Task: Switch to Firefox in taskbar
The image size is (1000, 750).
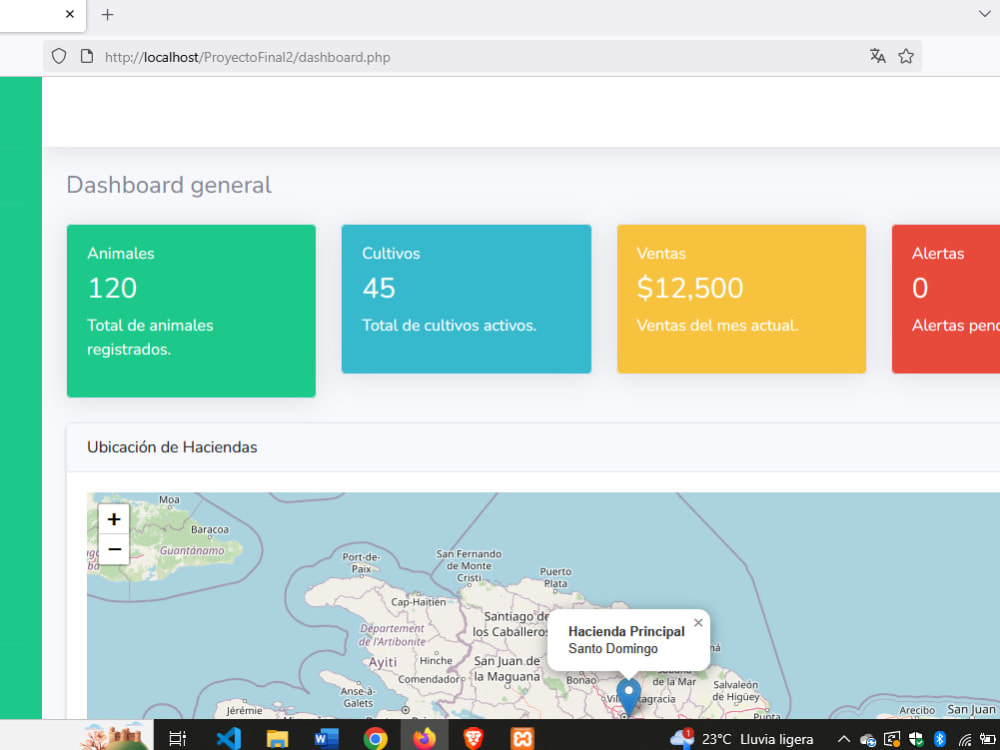Action: point(424,739)
